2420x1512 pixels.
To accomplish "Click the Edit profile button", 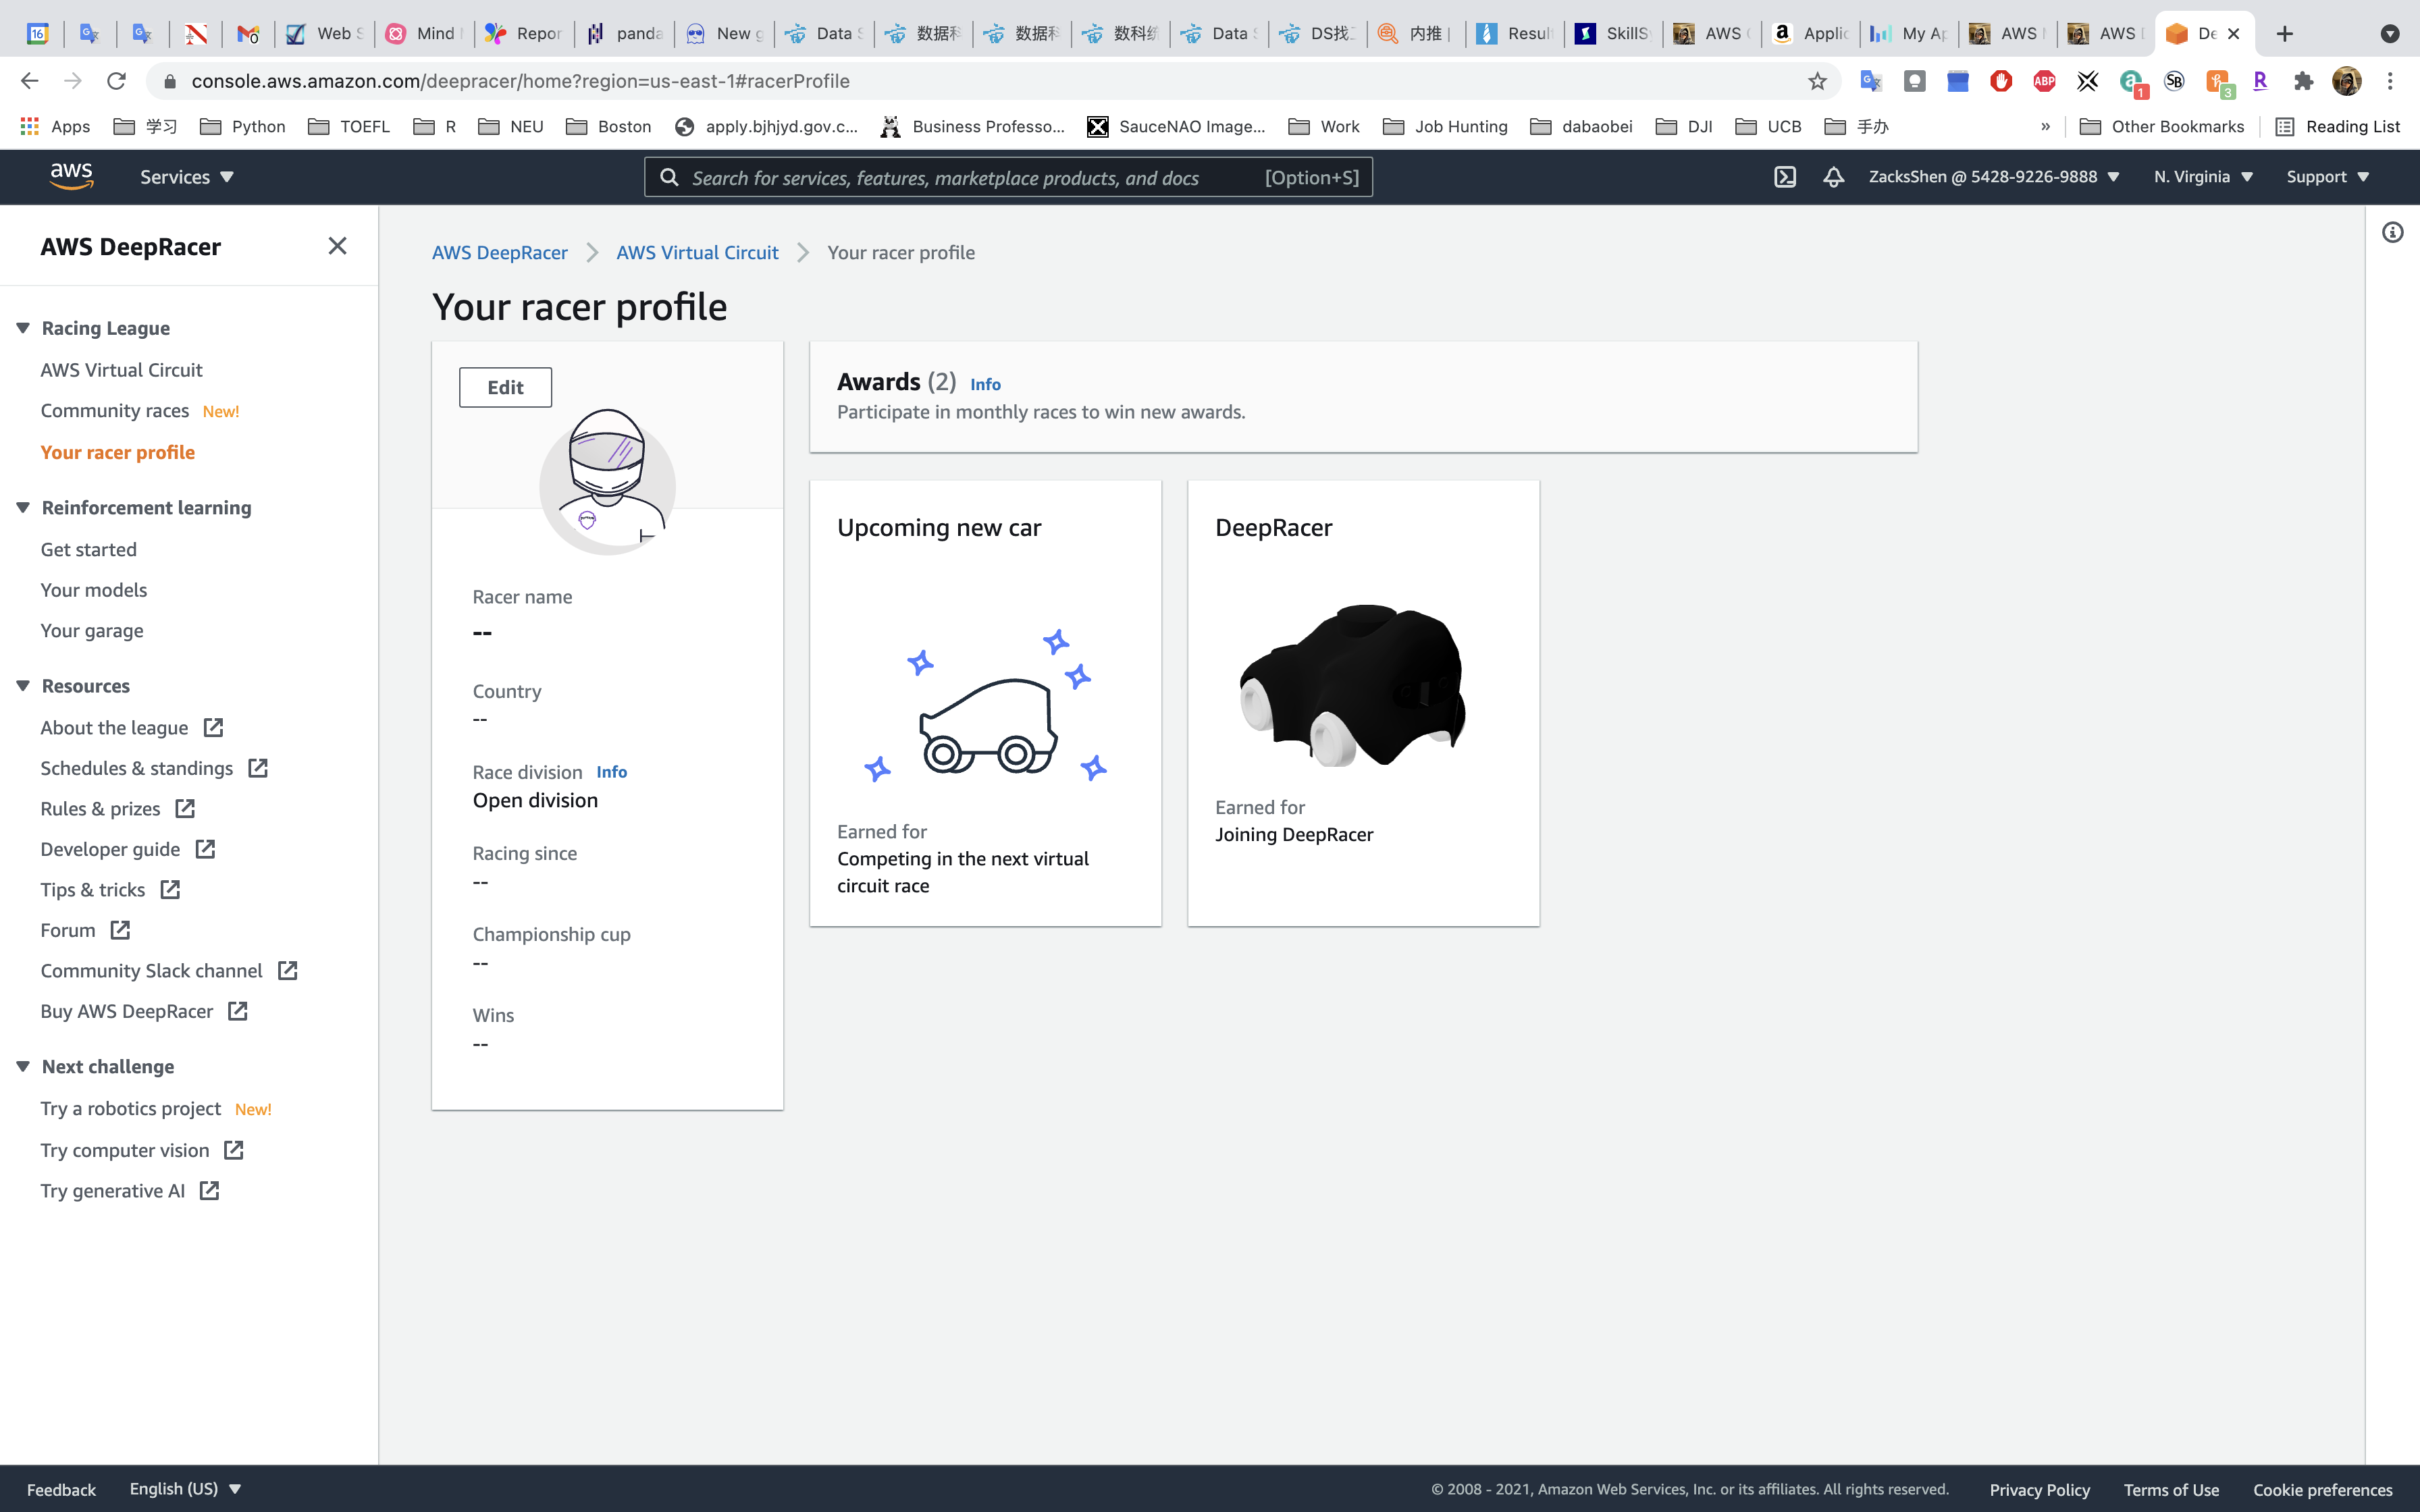I will click(x=505, y=387).
